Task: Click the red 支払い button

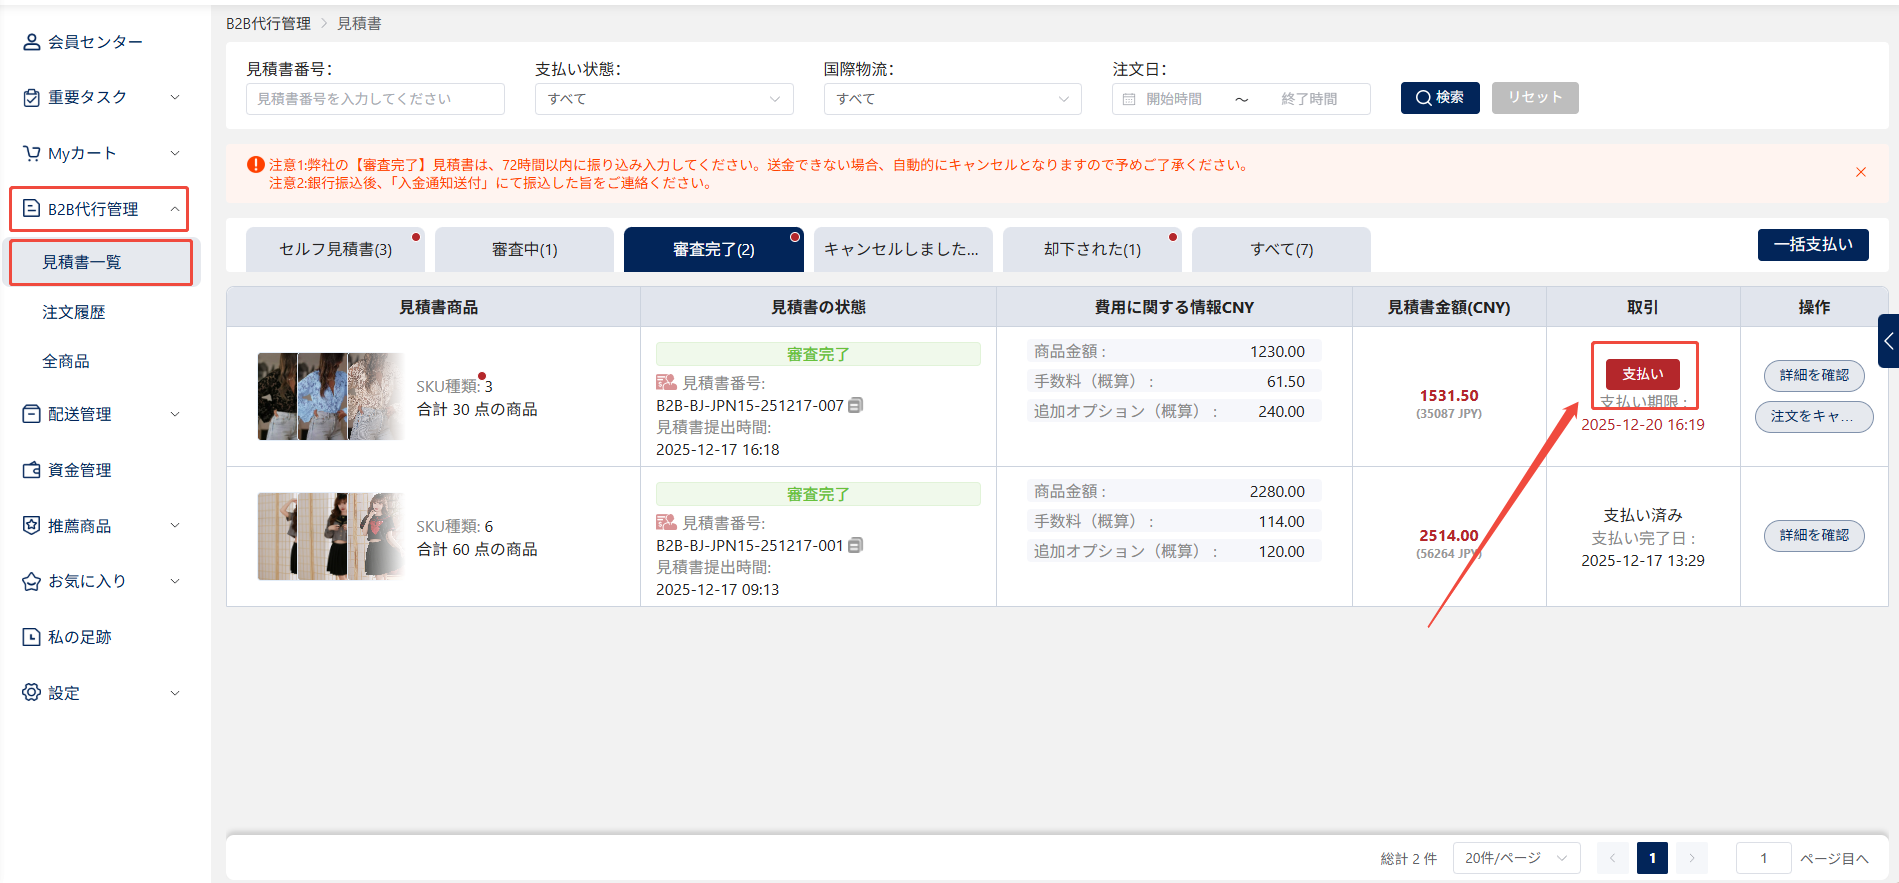Action: click(x=1643, y=374)
